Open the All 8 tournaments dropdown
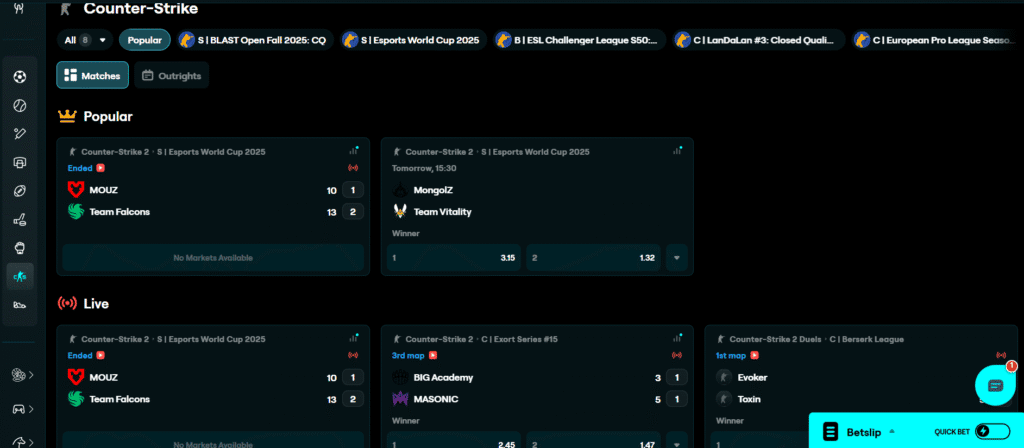 [x=85, y=40]
